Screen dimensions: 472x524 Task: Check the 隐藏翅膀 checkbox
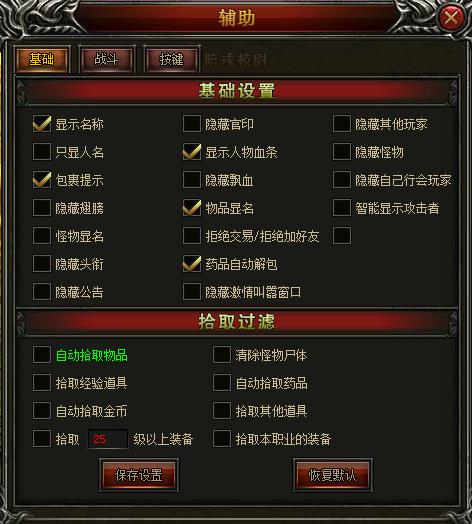[42, 208]
